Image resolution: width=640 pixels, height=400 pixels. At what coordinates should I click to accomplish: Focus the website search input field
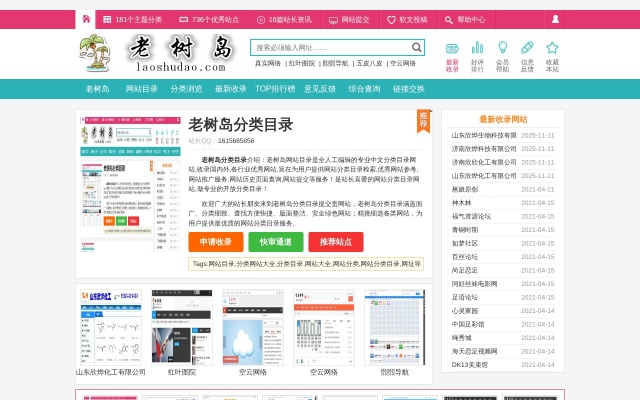[x=330, y=47]
